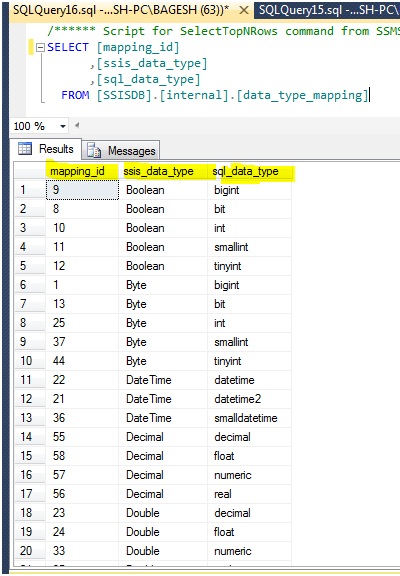This screenshot has height=576, width=400.
Task: Click Double cell in row 18
Action: tap(163, 513)
